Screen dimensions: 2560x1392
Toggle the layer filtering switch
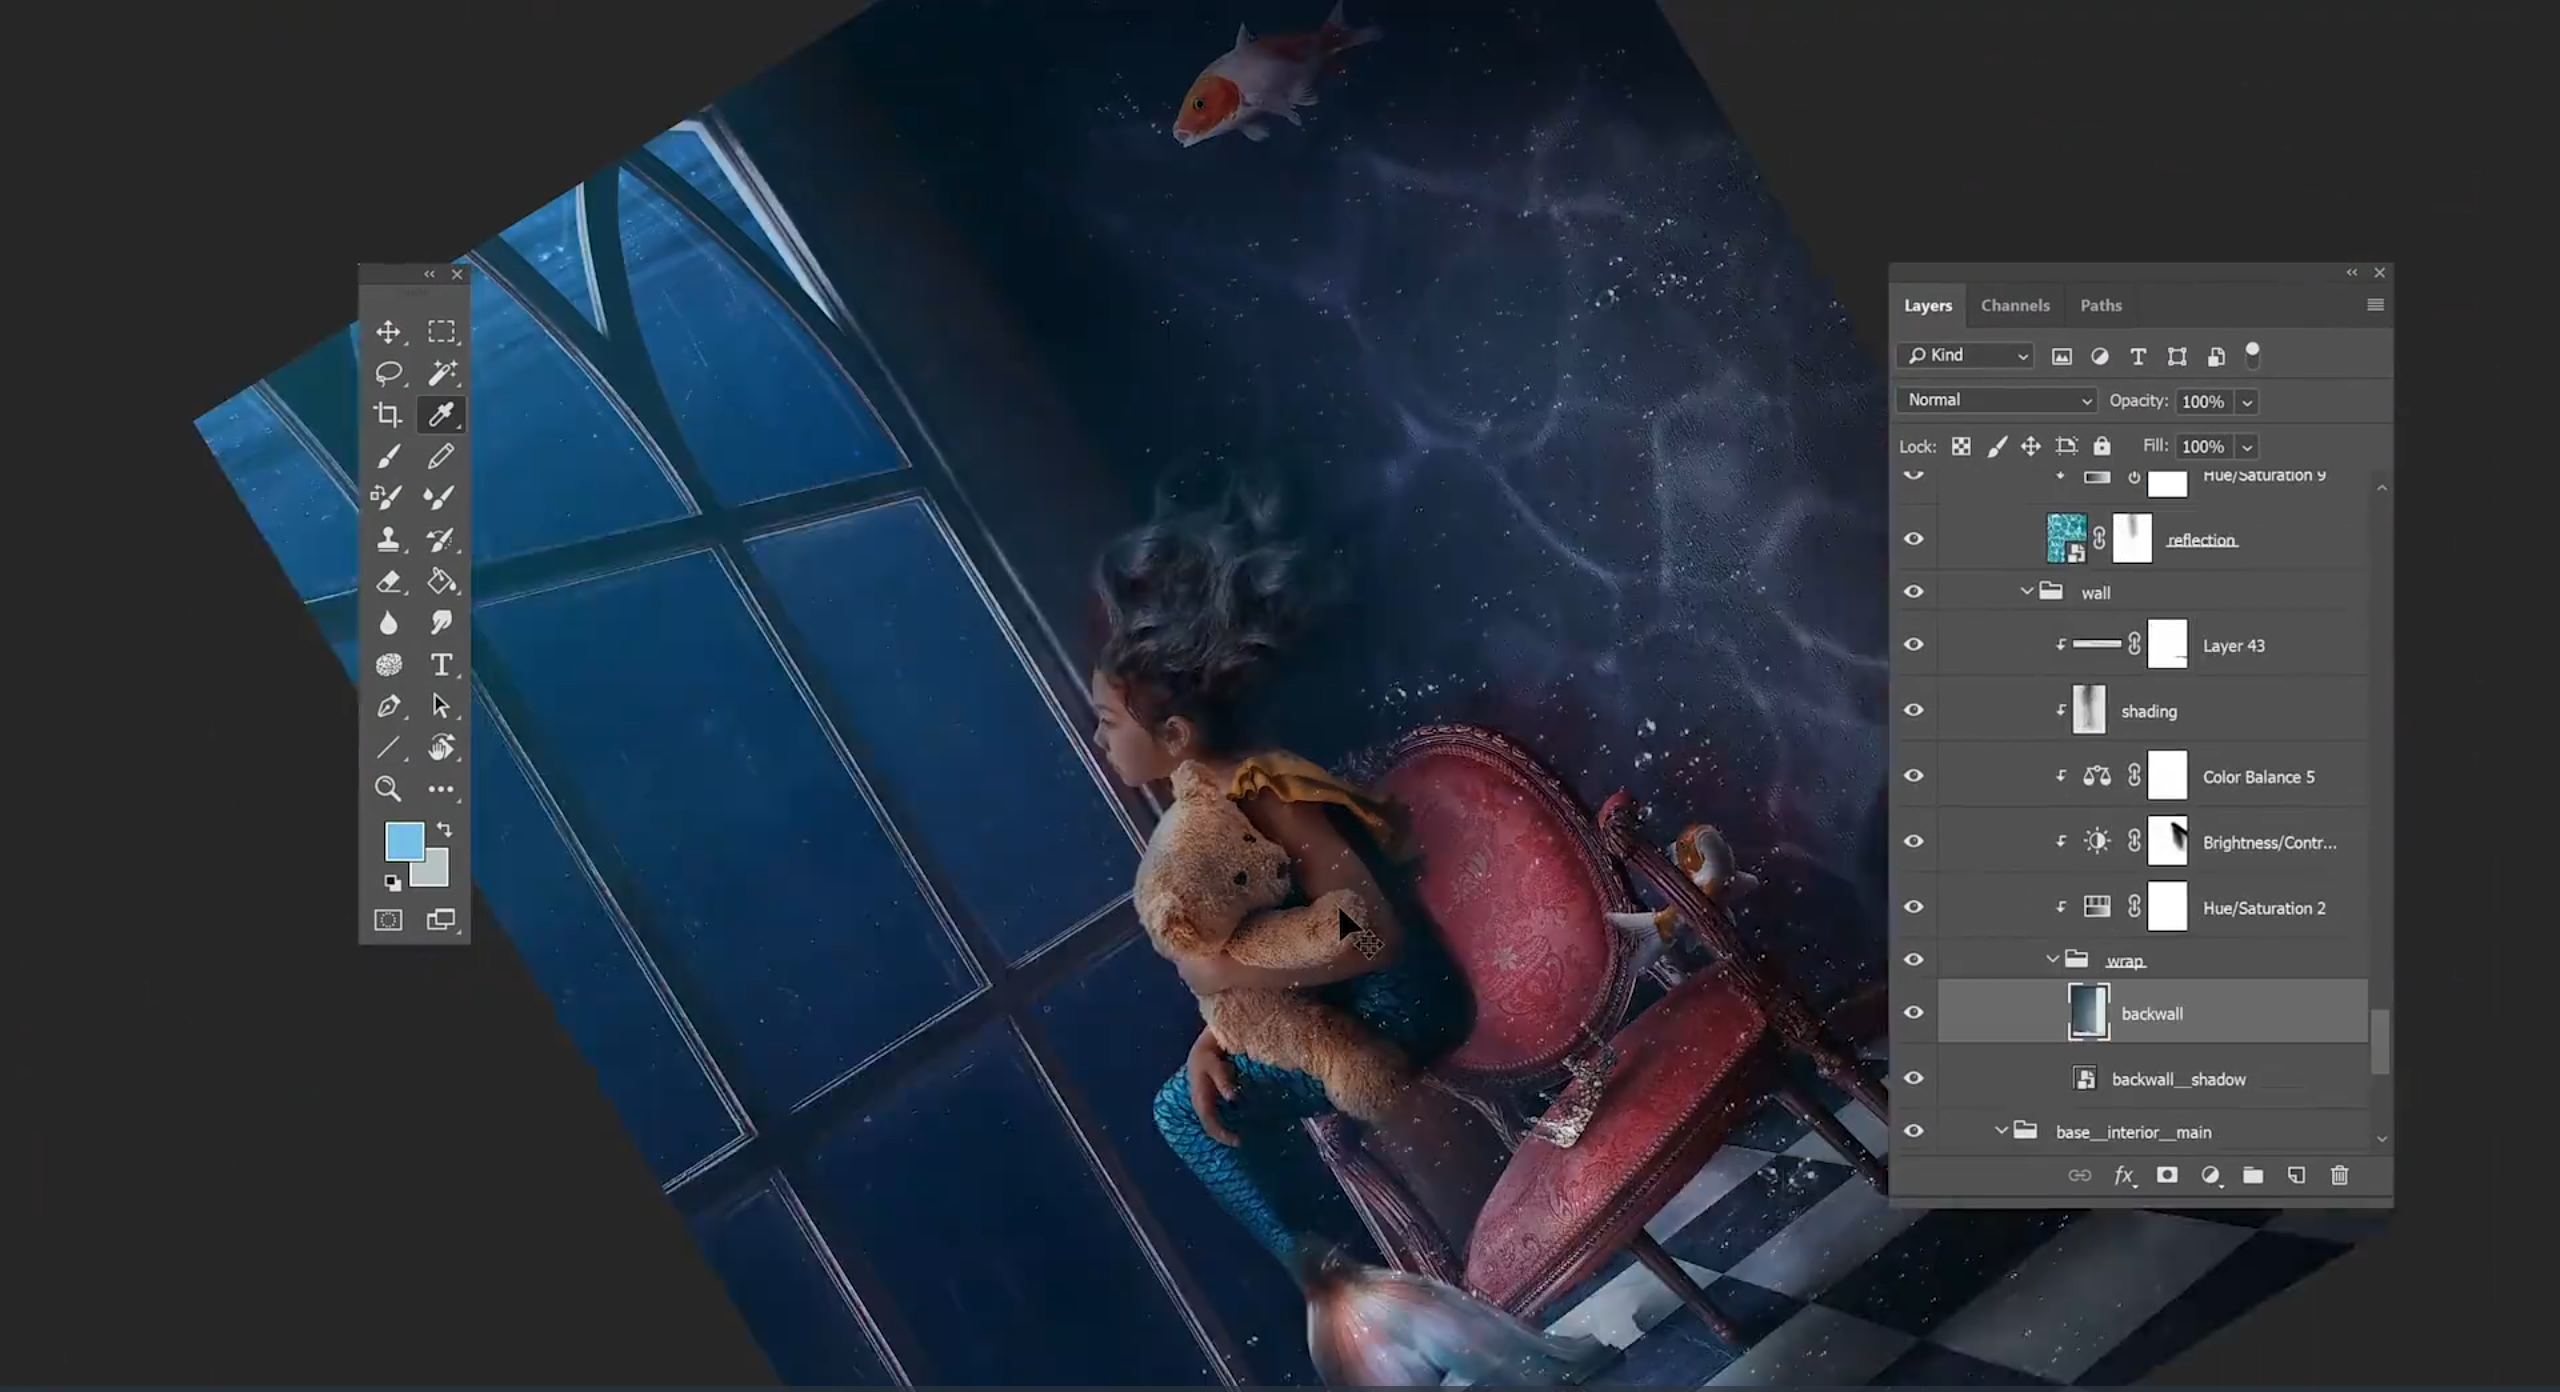coord(2252,355)
